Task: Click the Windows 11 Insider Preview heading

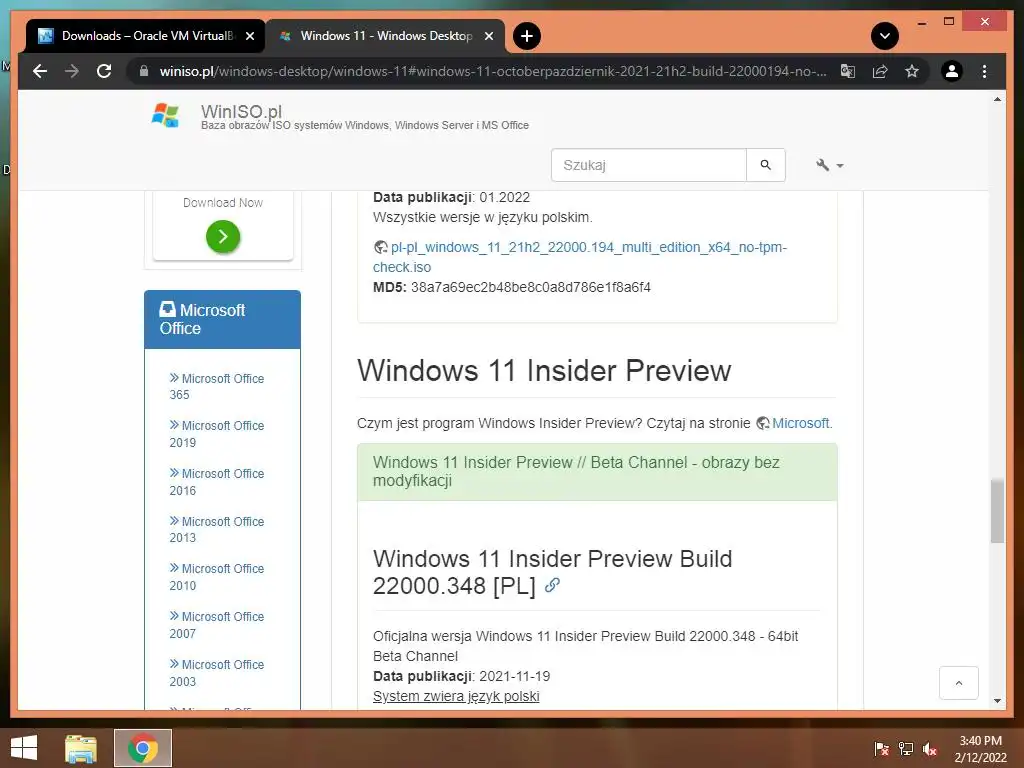Action: click(543, 370)
